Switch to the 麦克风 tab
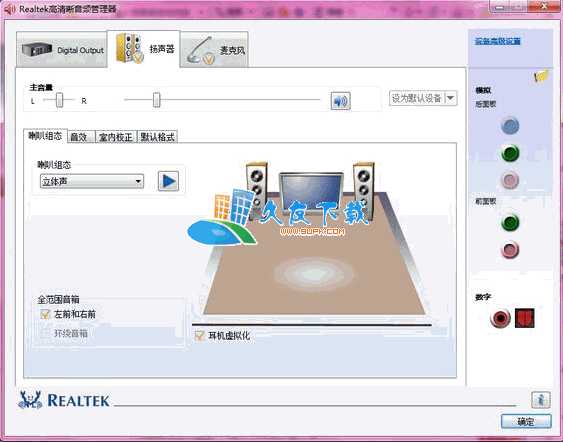Viewport: 563px width, 443px height. click(x=214, y=50)
